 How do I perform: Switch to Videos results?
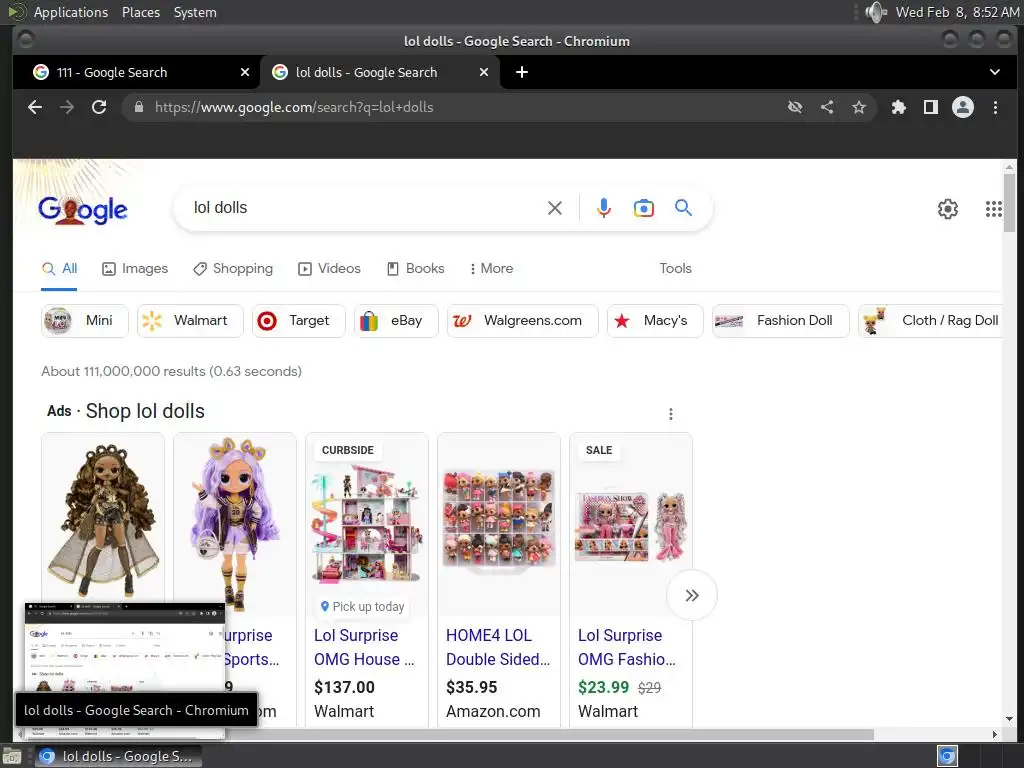(x=329, y=268)
